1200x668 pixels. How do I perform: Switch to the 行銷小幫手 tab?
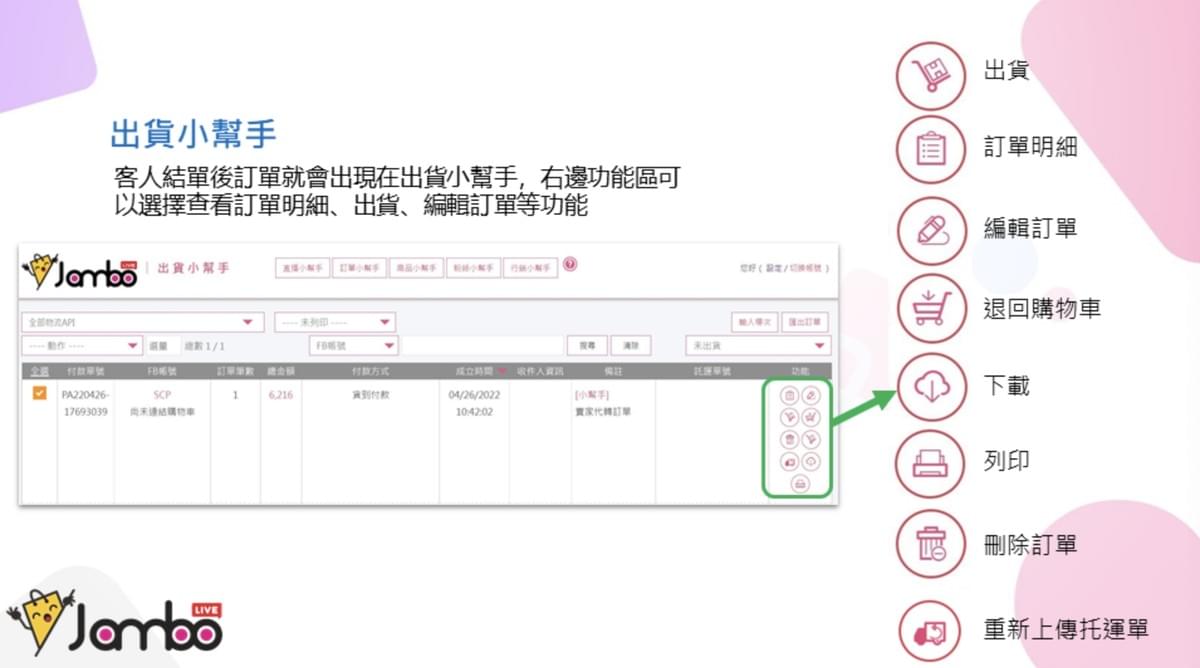click(x=530, y=268)
